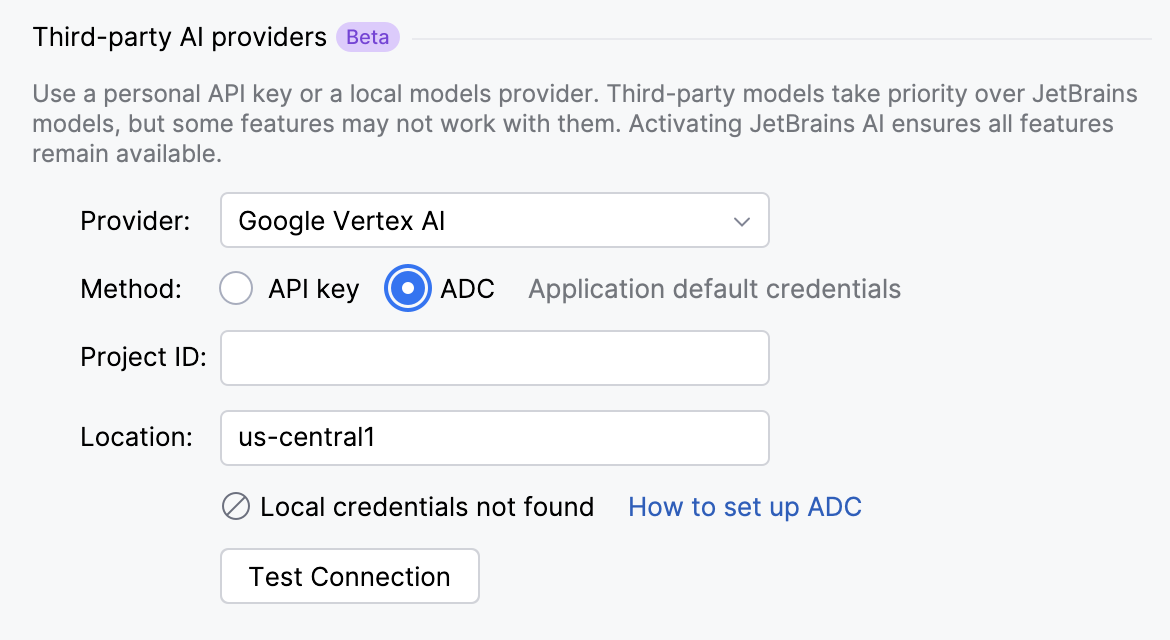Click the Beta badge next to the heading
The width and height of the screenshot is (1170, 640).
pyautogui.click(x=368, y=37)
